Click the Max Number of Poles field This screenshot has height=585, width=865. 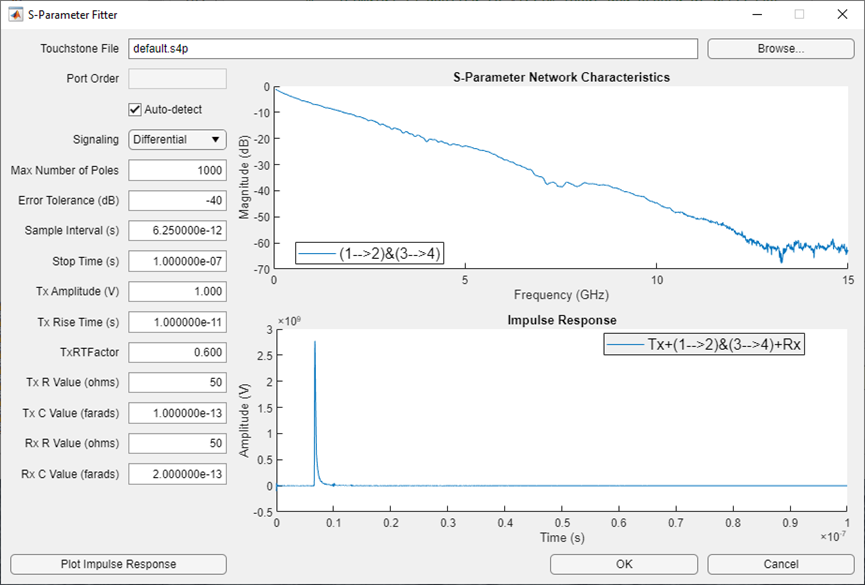pyautogui.click(x=177, y=170)
